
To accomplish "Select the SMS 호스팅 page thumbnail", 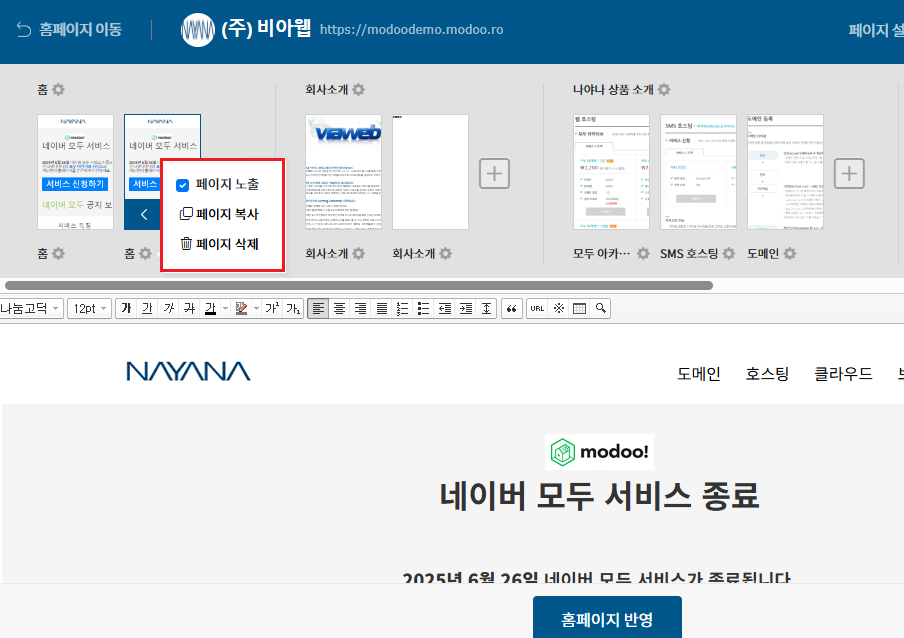I will pos(699,172).
